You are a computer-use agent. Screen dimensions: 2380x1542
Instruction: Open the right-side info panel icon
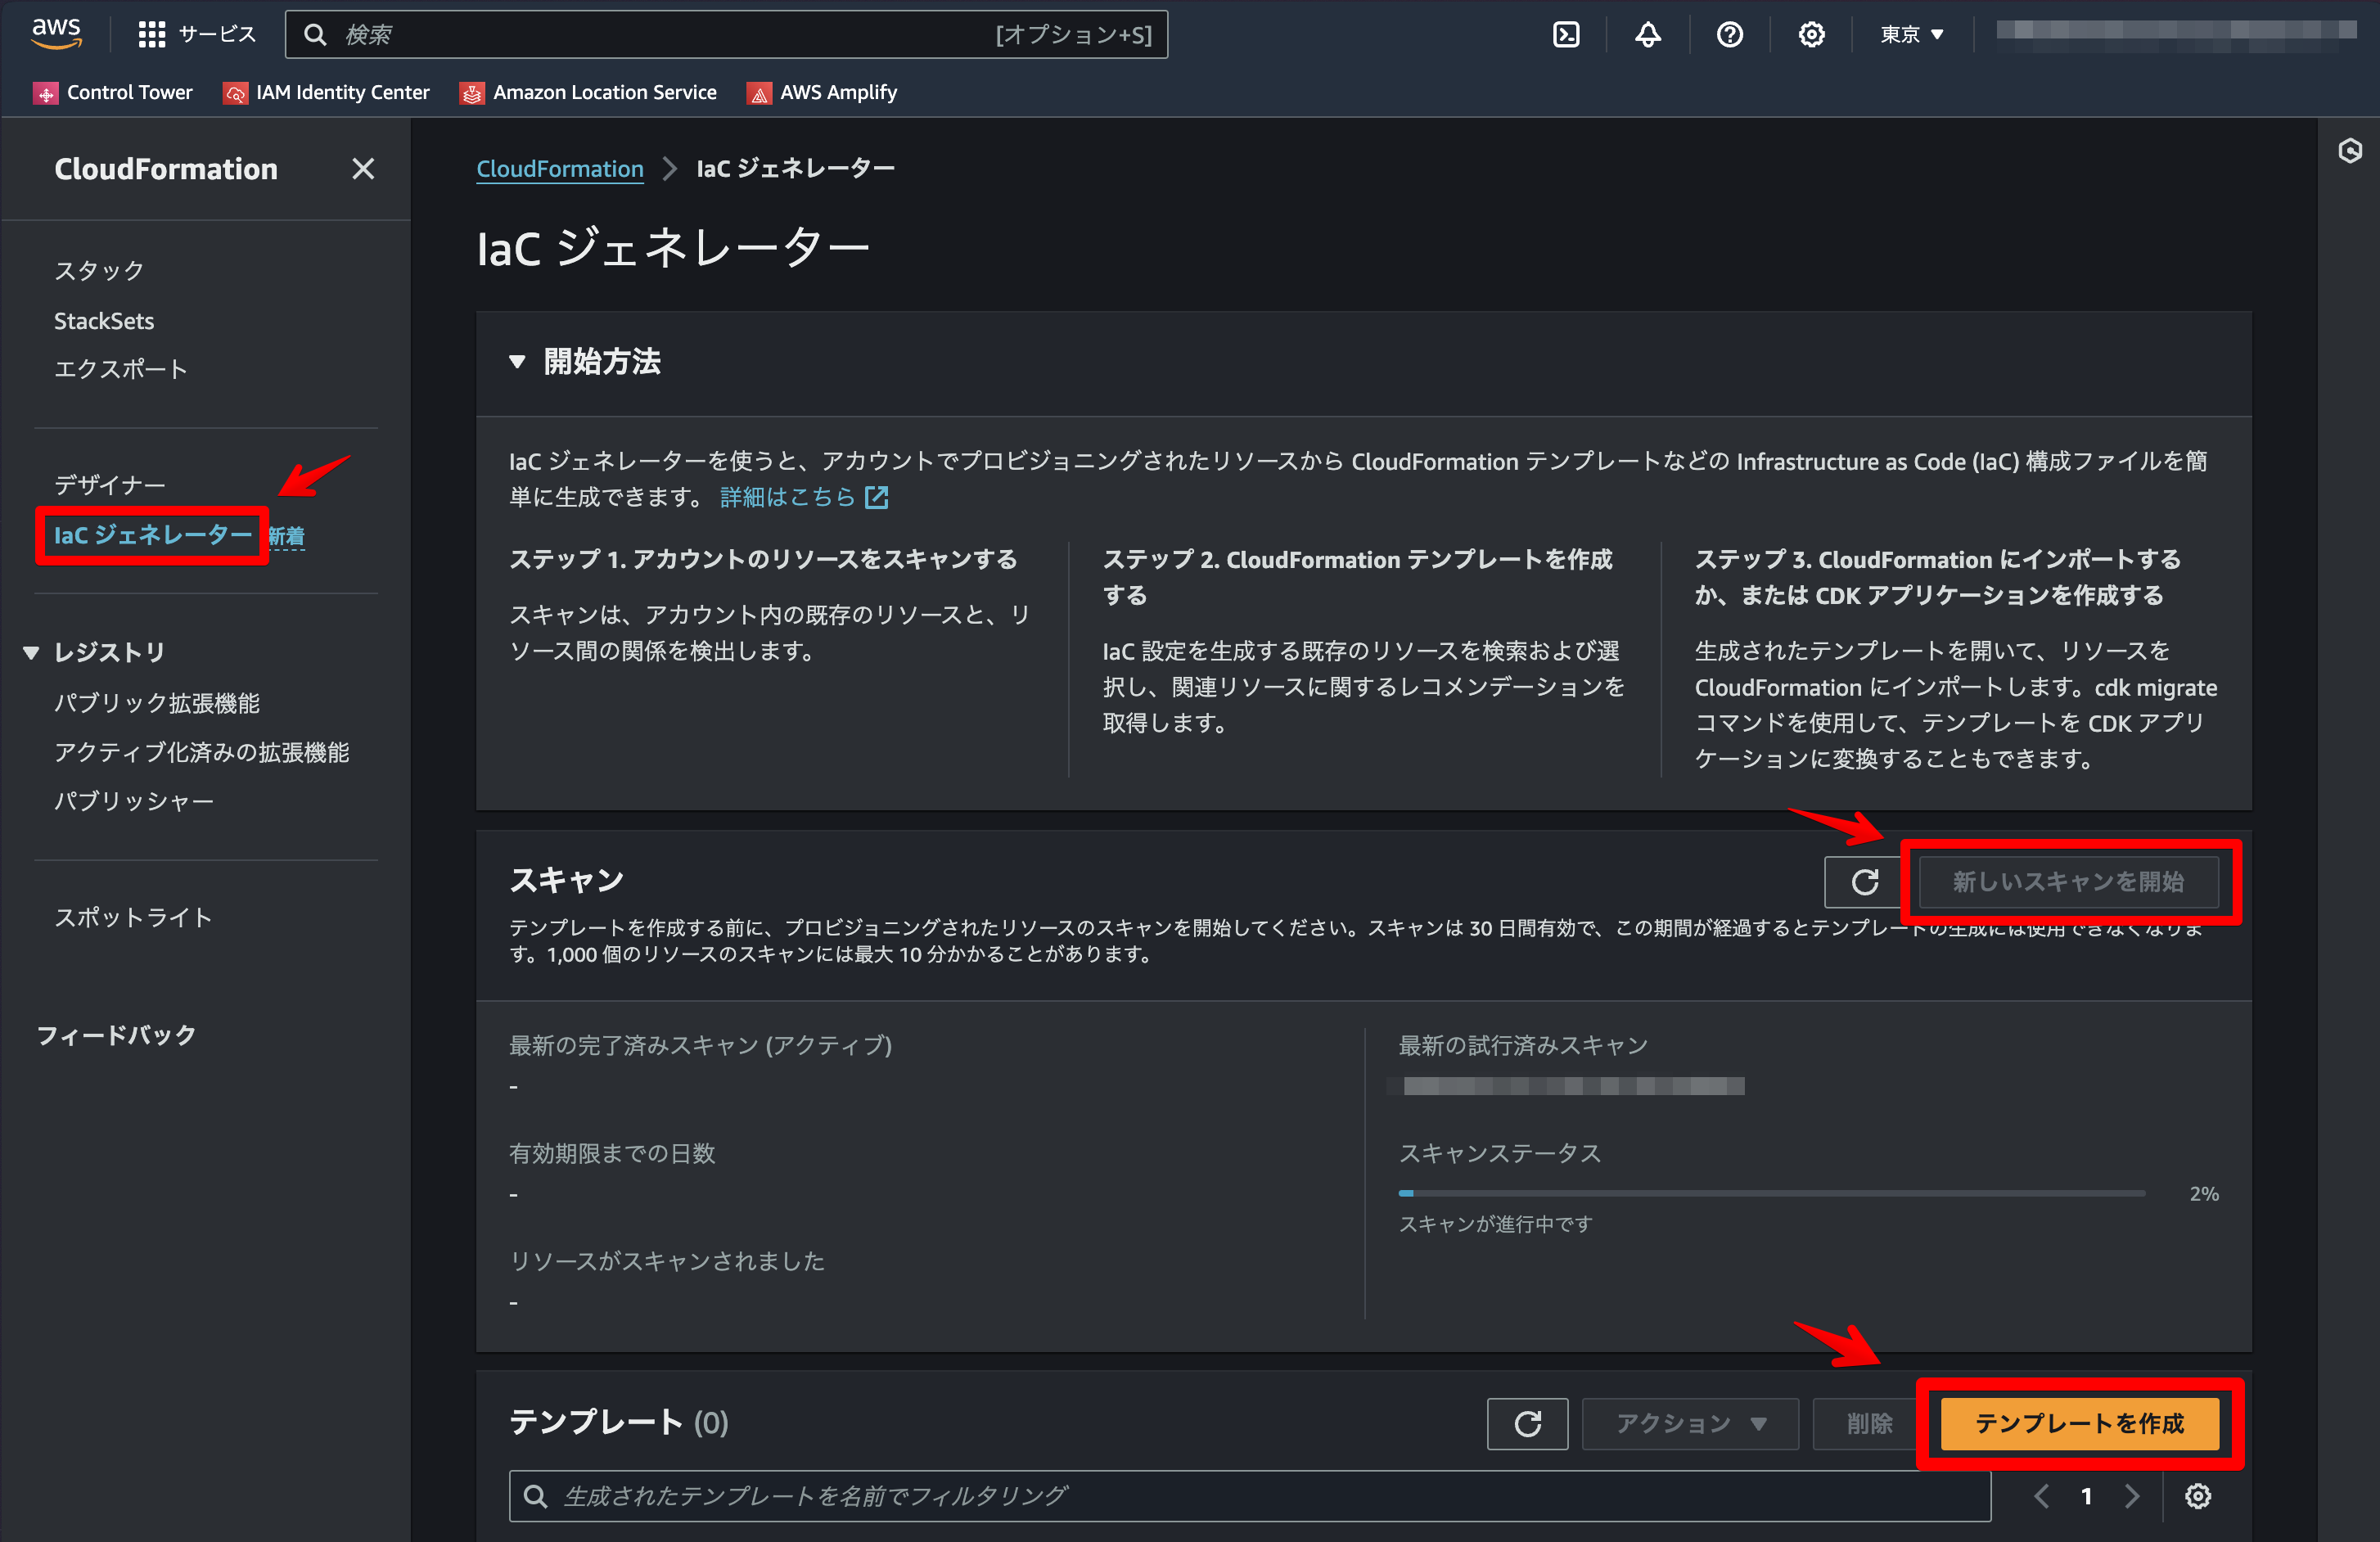click(x=2349, y=151)
